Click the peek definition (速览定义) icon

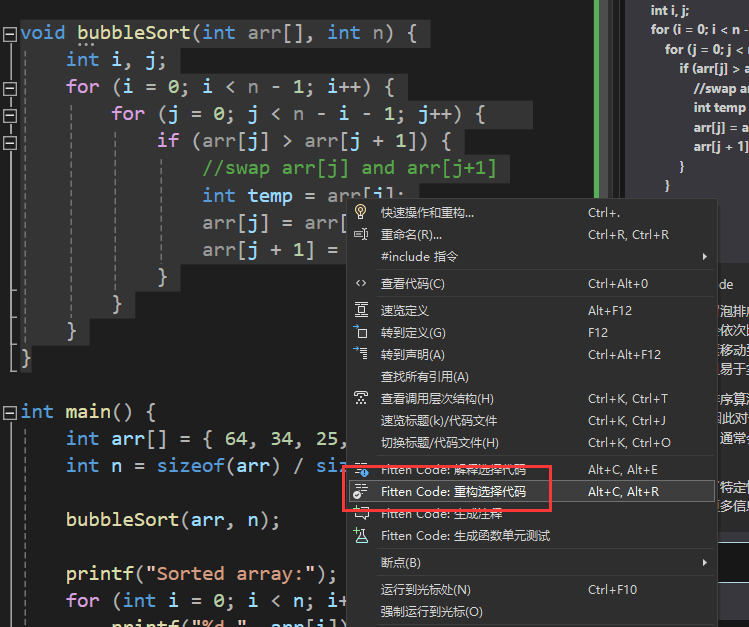click(361, 311)
